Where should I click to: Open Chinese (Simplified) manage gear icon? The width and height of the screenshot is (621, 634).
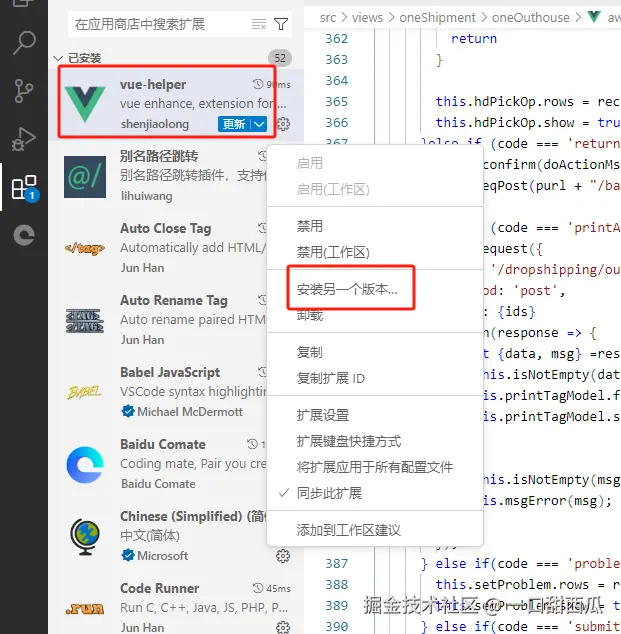point(283,556)
